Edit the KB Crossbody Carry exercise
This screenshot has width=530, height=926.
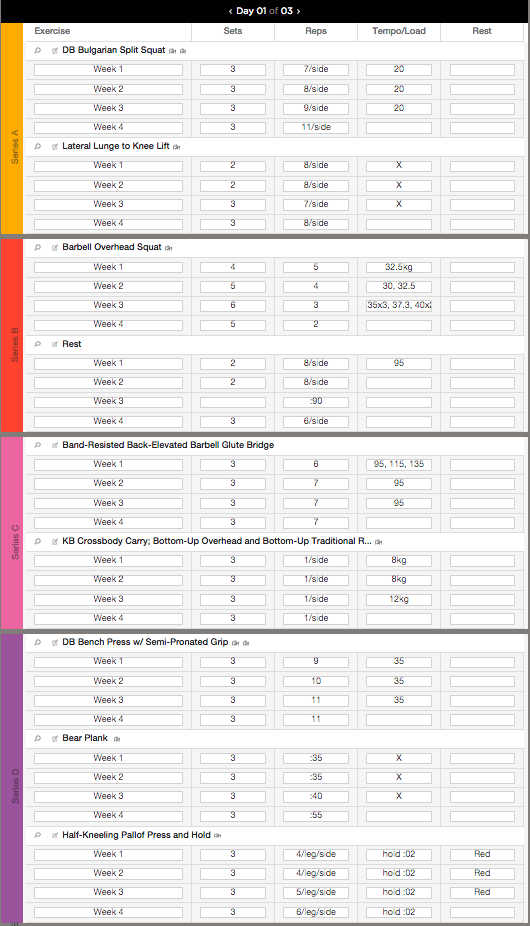55,542
